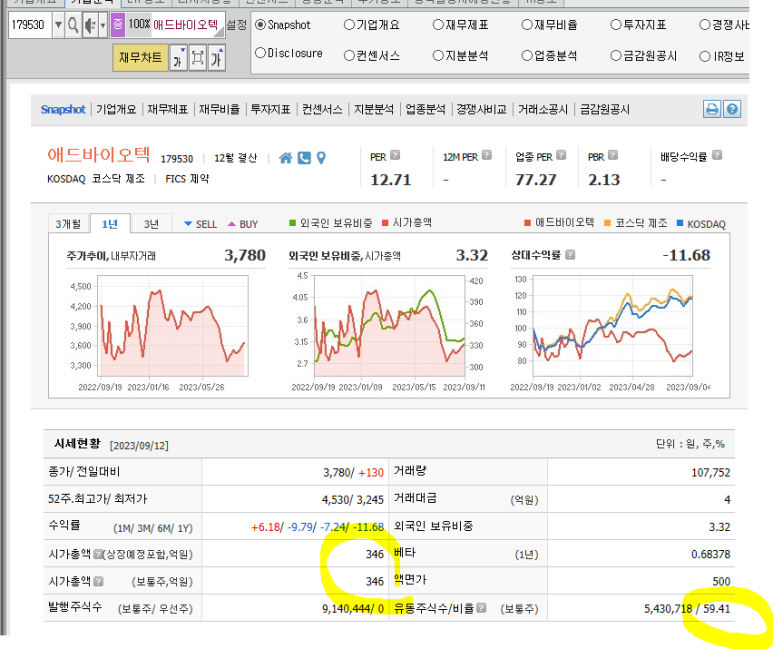Open 경쟁사비교 in the navigation bar
The width and height of the screenshot is (773, 649).
[482, 109]
